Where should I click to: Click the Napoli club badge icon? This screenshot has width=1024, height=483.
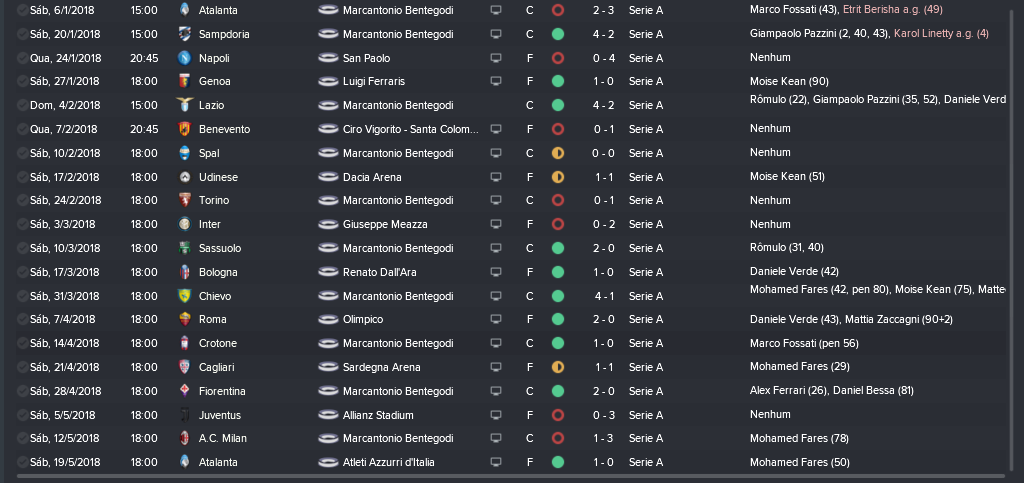pos(184,58)
